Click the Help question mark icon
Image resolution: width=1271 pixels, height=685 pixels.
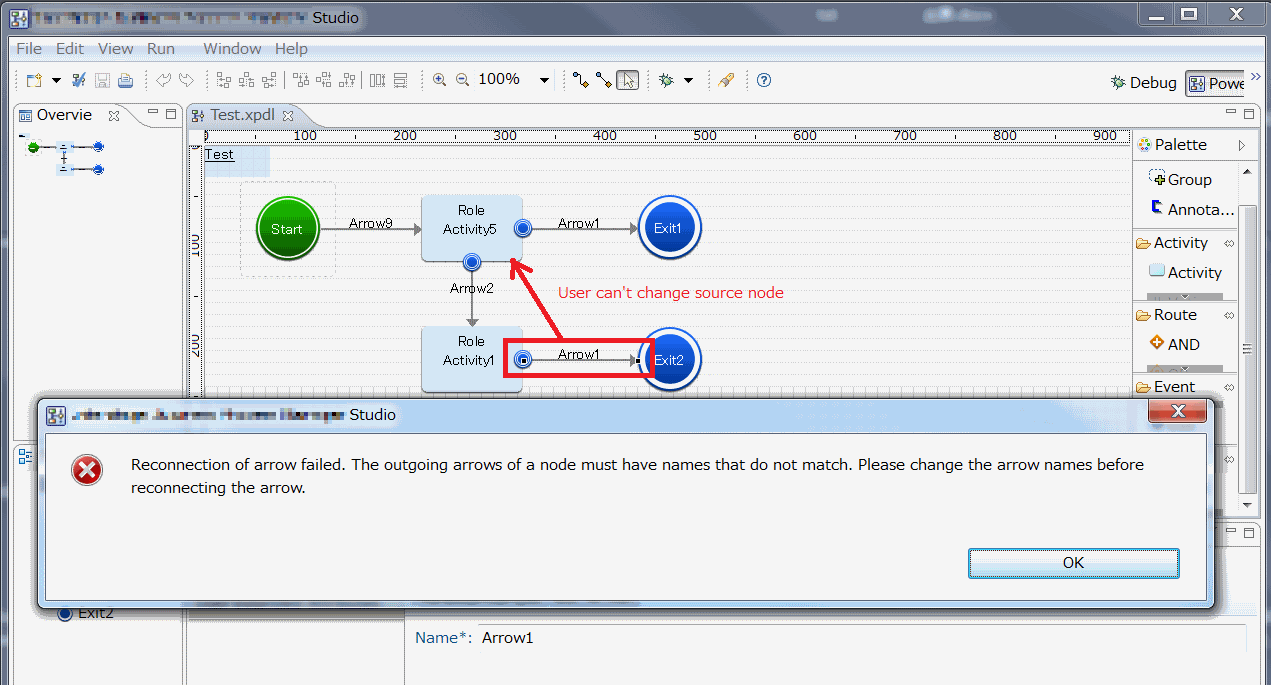pos(763,80)
